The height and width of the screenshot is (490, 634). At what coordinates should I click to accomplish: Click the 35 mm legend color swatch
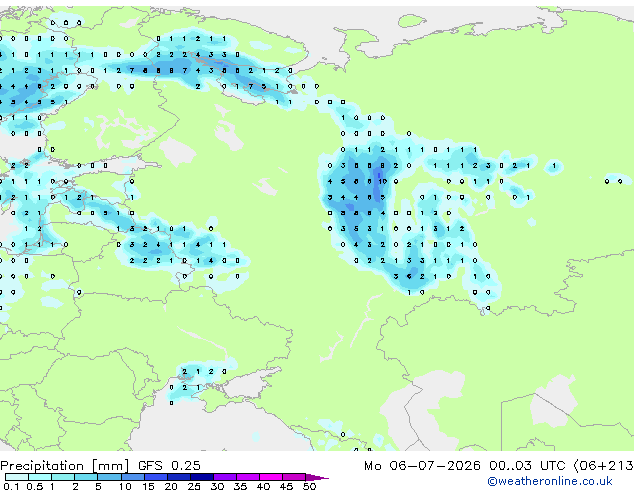(x=248, y=477)
